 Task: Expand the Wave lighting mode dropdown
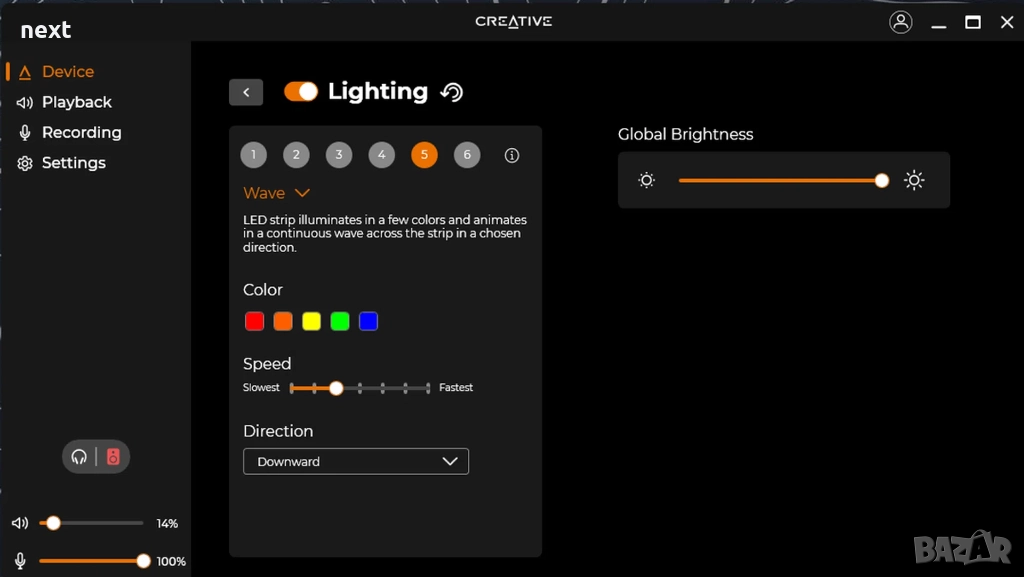(277, 193)
